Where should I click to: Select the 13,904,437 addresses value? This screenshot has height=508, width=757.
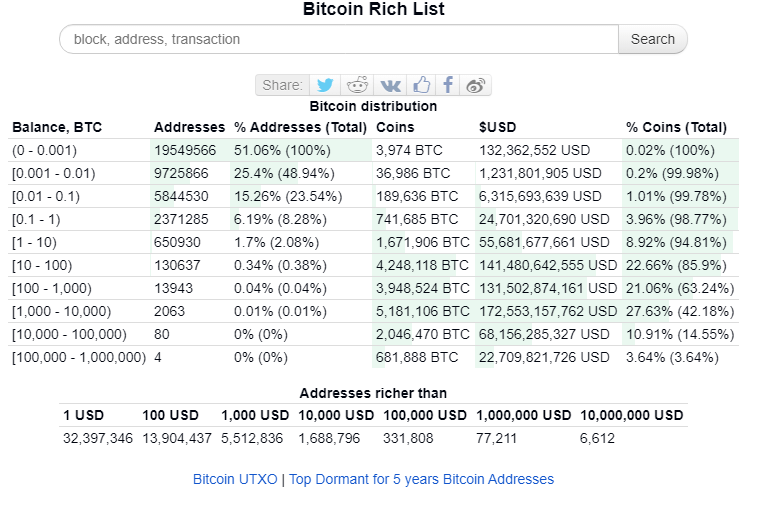click(177, 438)
